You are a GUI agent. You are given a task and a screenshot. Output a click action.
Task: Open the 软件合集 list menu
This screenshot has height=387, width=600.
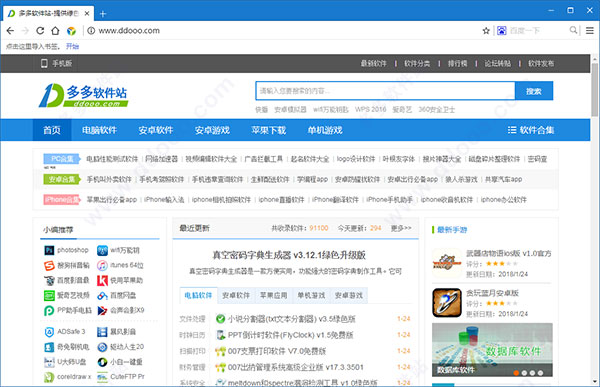(531, 130)
